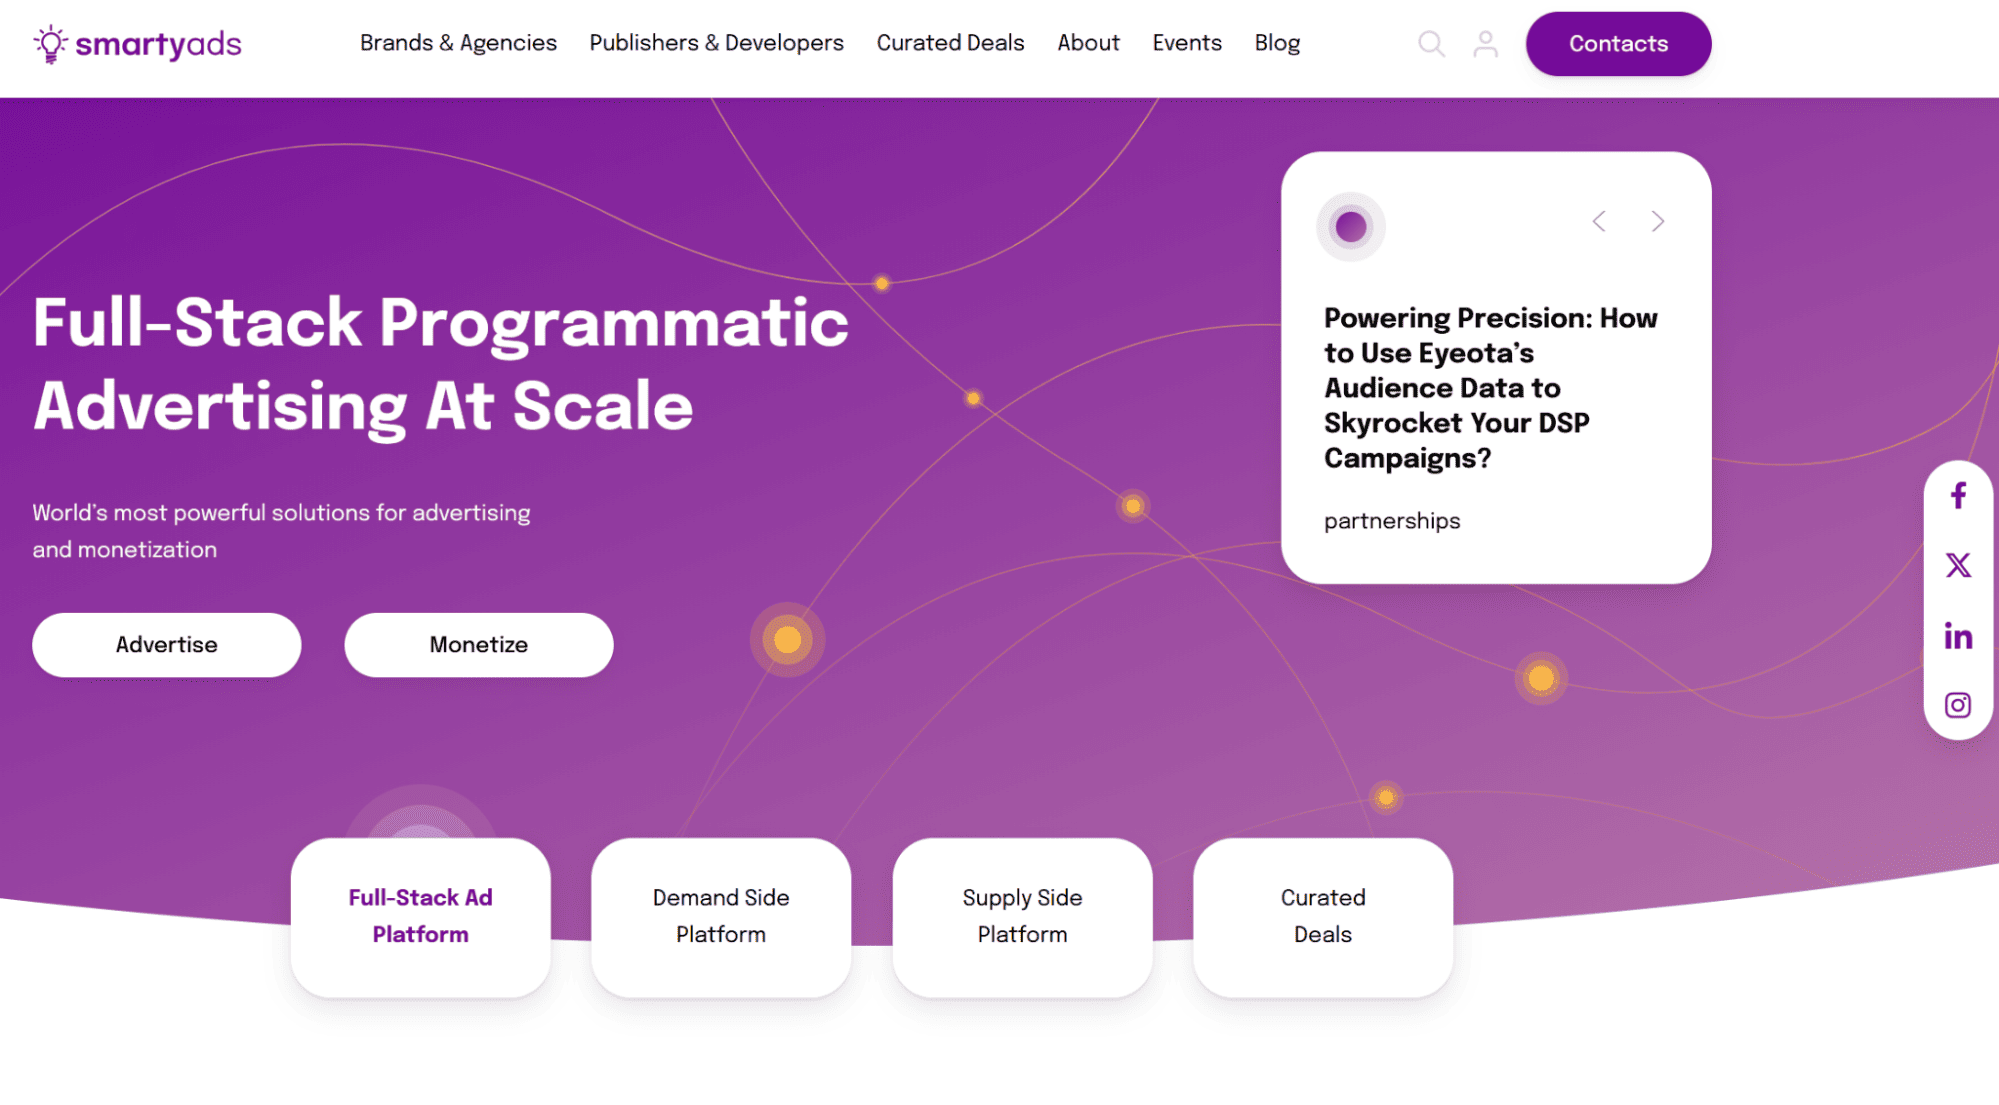Open the user account icon
This screenshot has height=1105, width=1999.
click(x=1485, y=44)
